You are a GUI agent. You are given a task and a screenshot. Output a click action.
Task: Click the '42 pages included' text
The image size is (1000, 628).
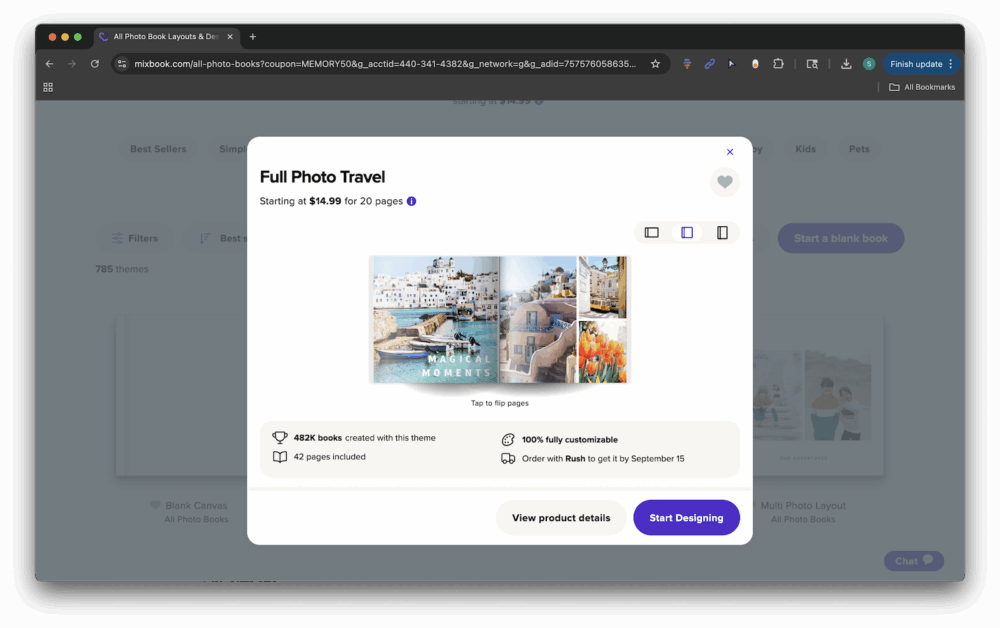pyautogui.click(x=330, y=457)
